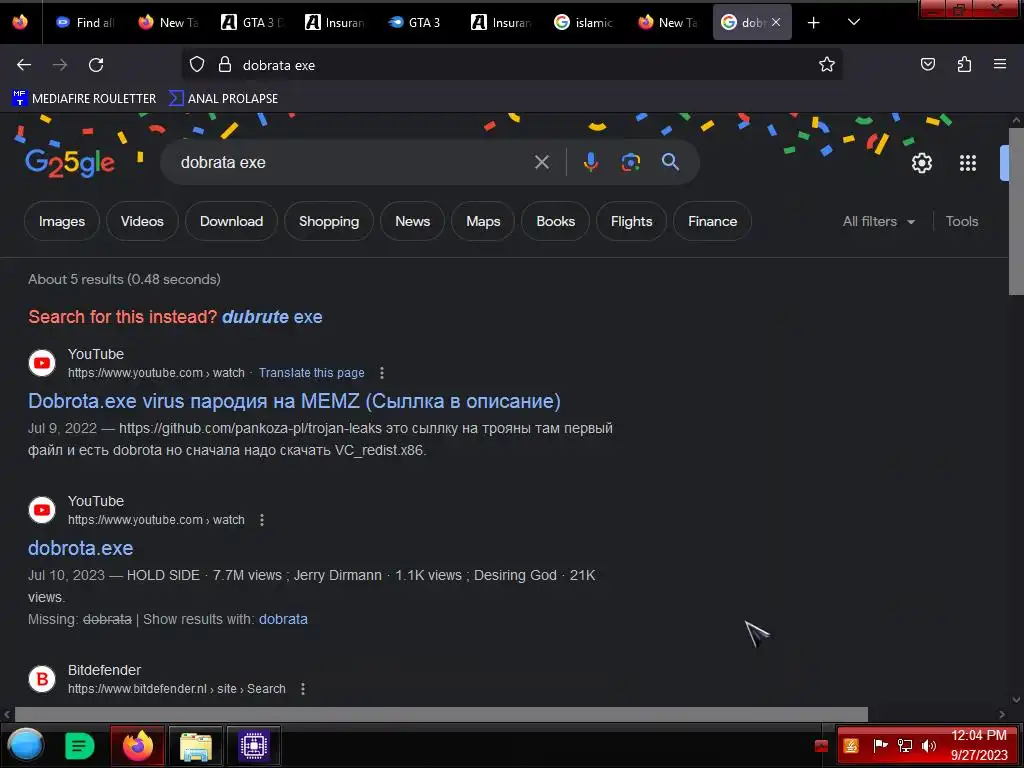
Task: Clear the Google search box text
Action: click(541, 162)
